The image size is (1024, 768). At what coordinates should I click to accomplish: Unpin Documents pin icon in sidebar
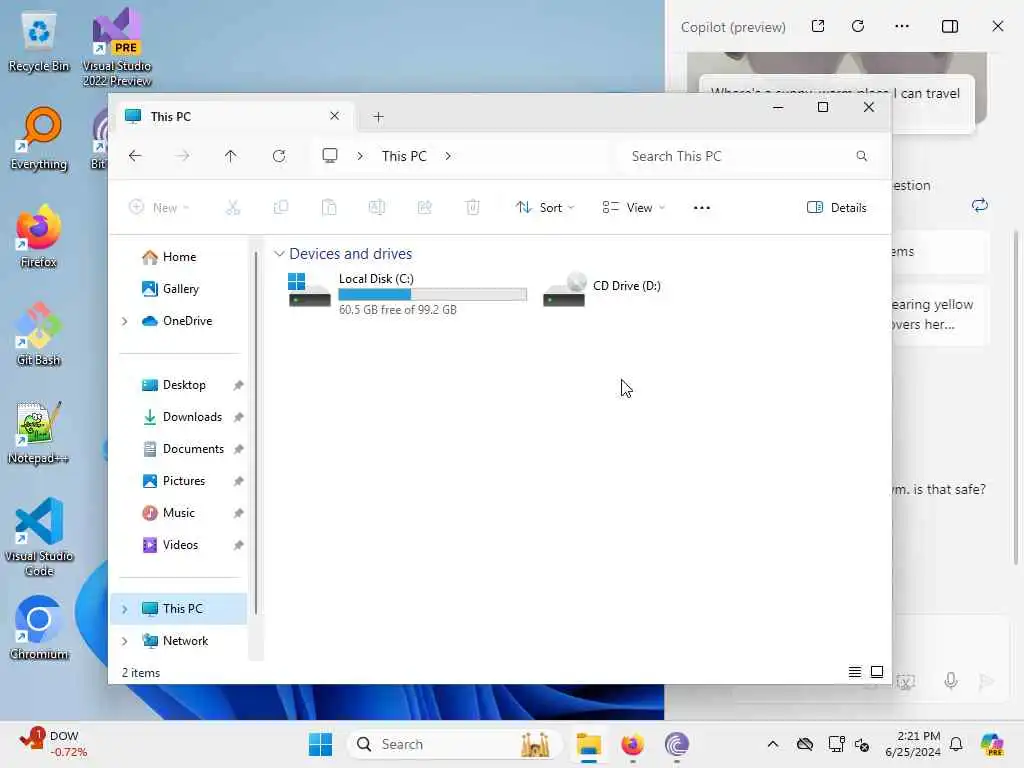point(238,449)
